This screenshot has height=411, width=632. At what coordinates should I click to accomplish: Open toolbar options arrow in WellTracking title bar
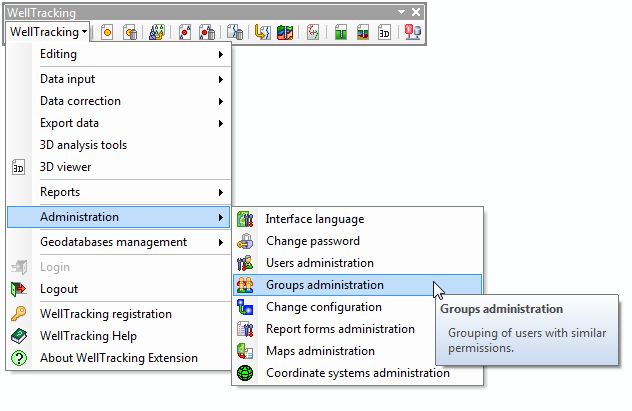401,12
